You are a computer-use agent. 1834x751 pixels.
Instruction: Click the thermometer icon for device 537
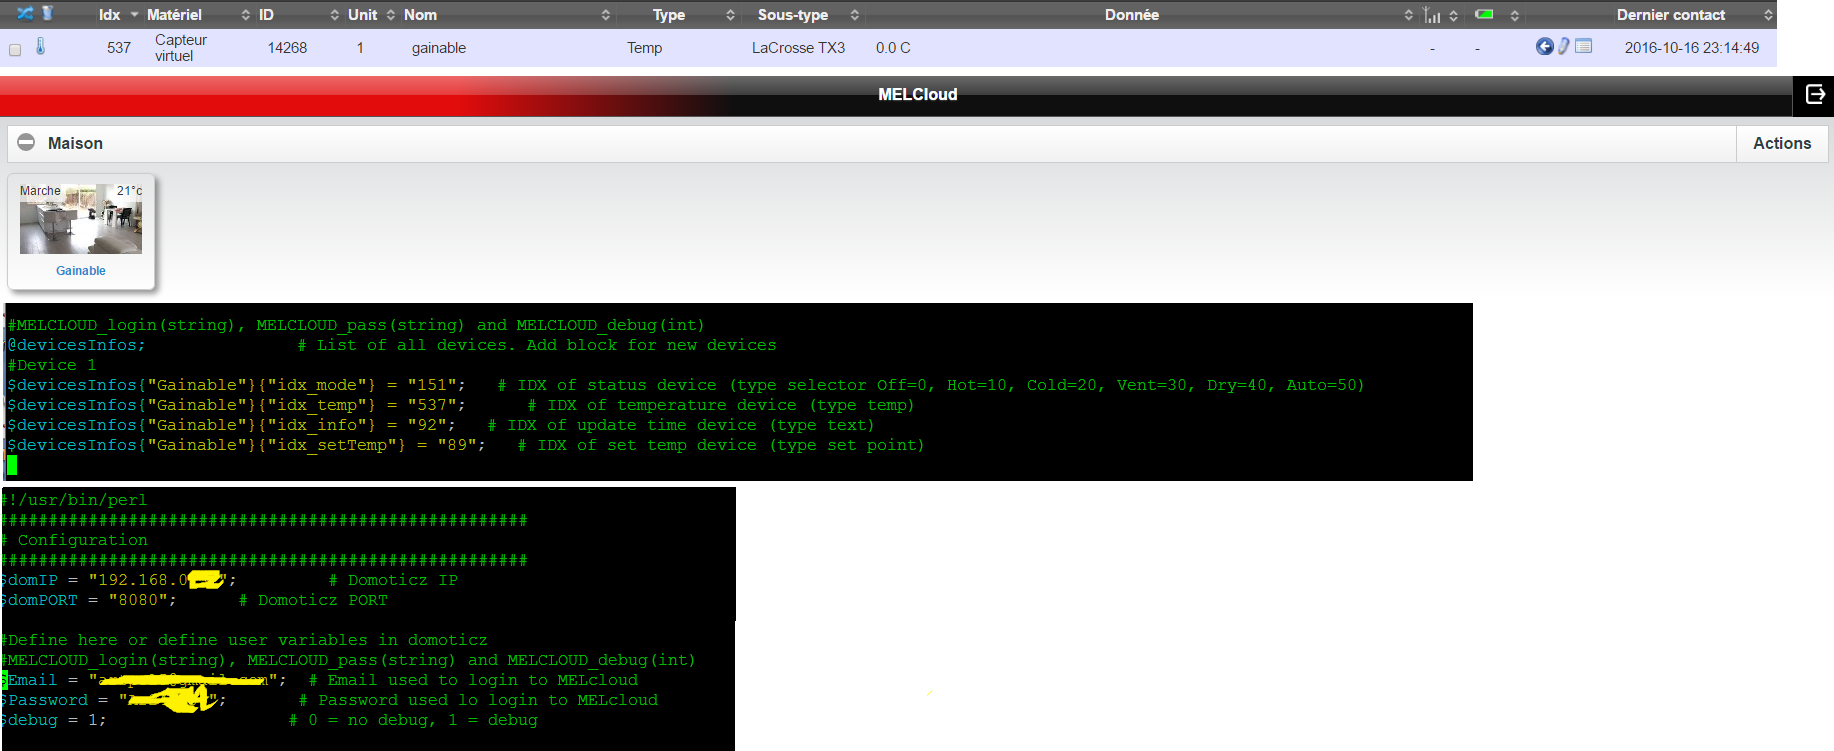[41, 46]
